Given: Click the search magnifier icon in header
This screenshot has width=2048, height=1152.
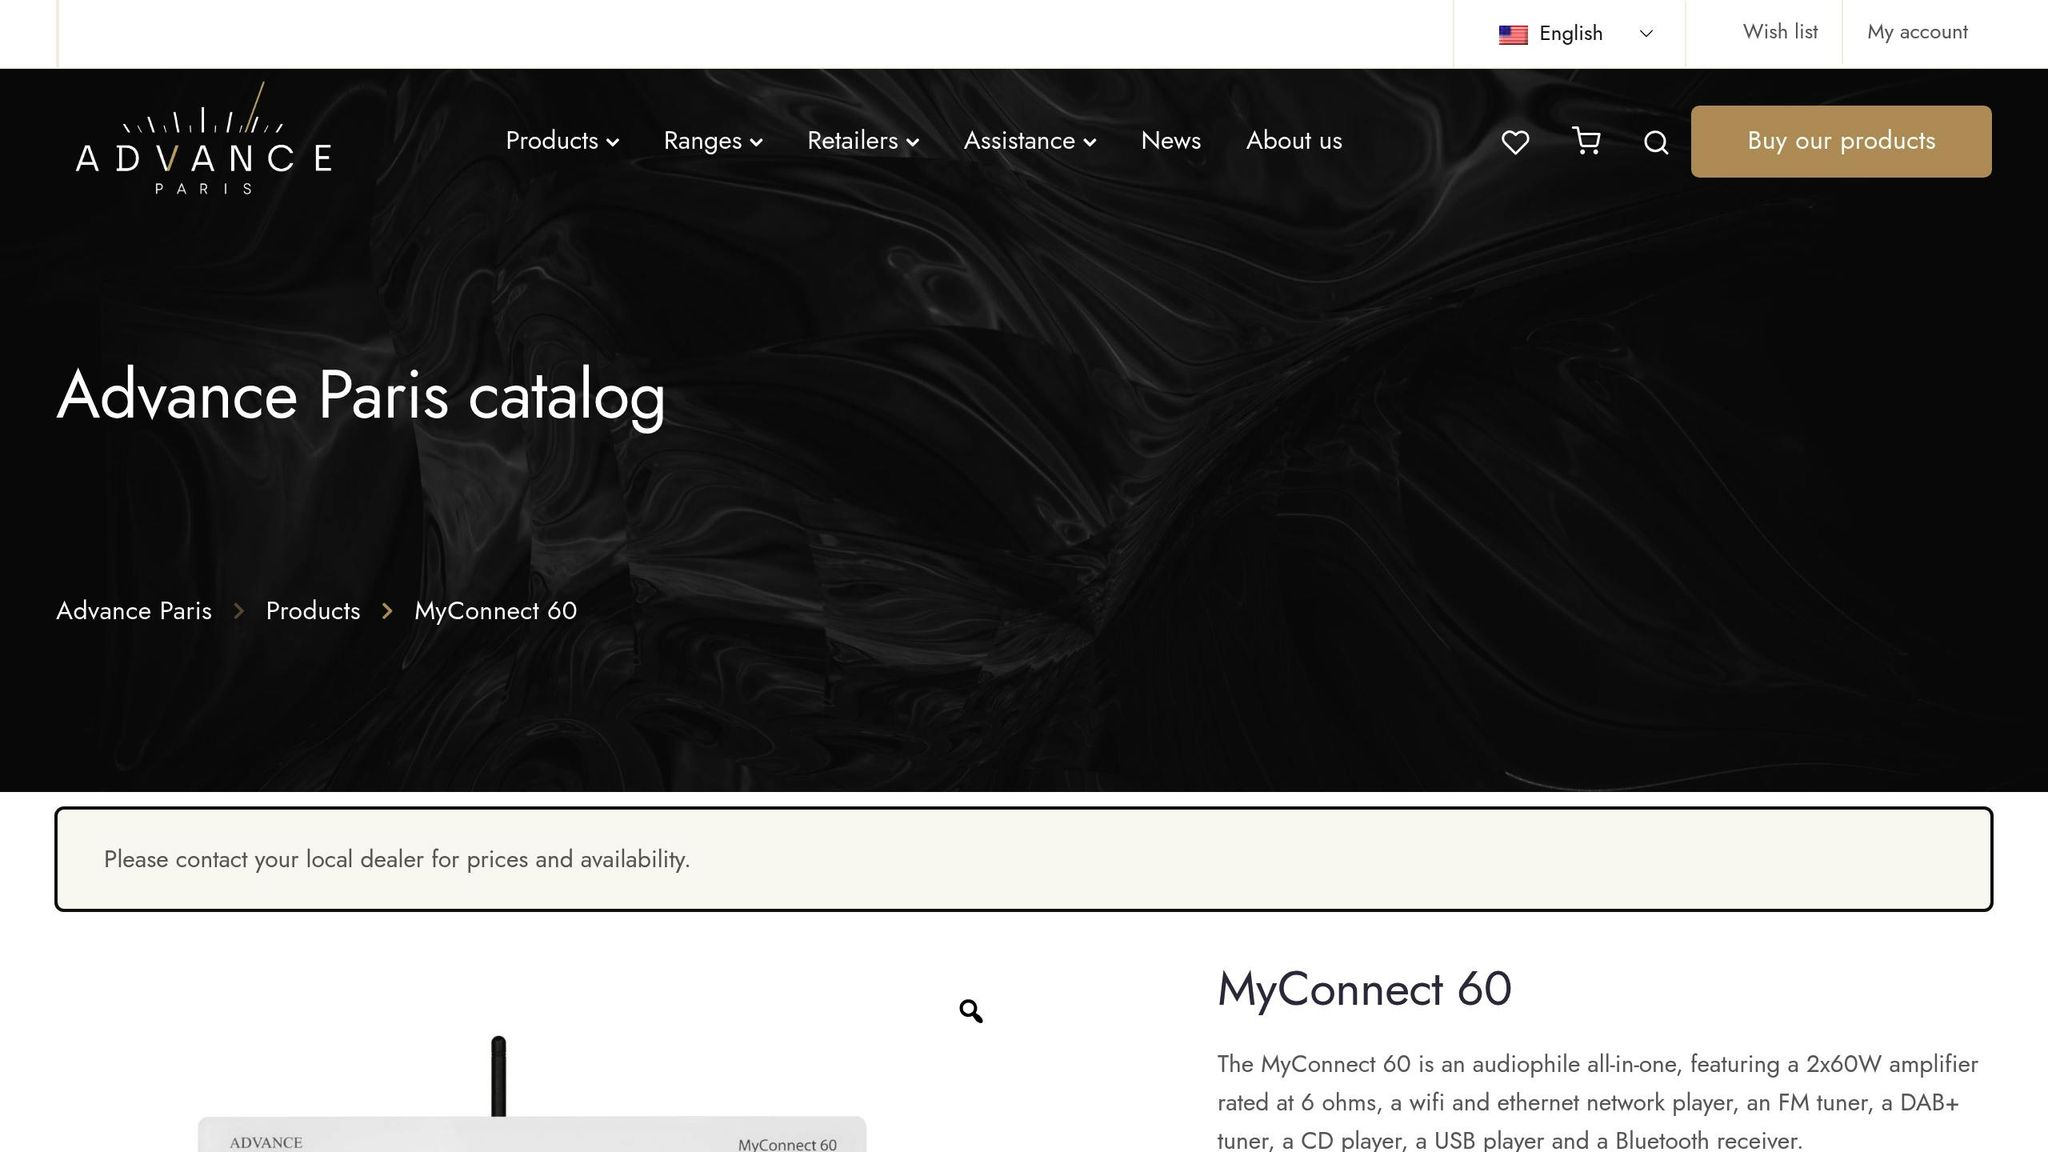Looking at the screenshot, I should [1656, 142].
